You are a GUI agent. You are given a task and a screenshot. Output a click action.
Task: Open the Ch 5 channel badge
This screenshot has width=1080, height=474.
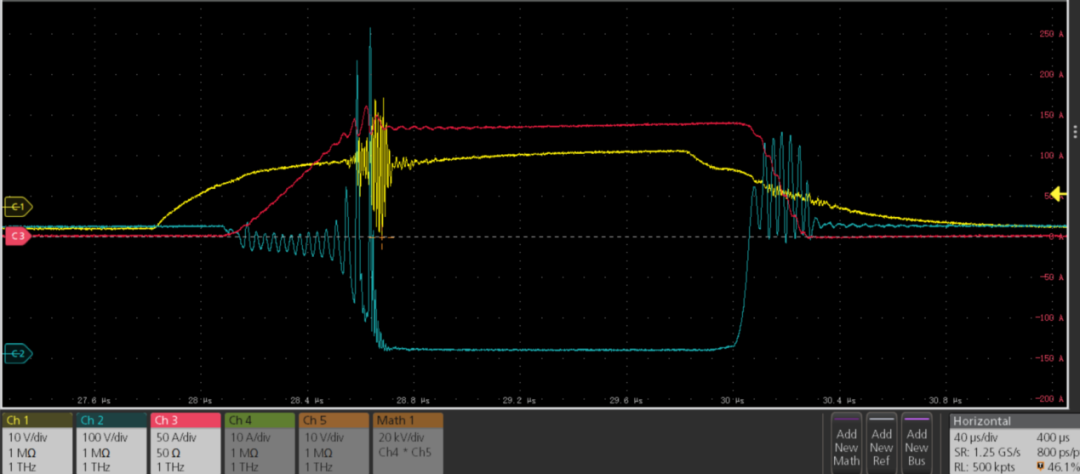(333, 441)
